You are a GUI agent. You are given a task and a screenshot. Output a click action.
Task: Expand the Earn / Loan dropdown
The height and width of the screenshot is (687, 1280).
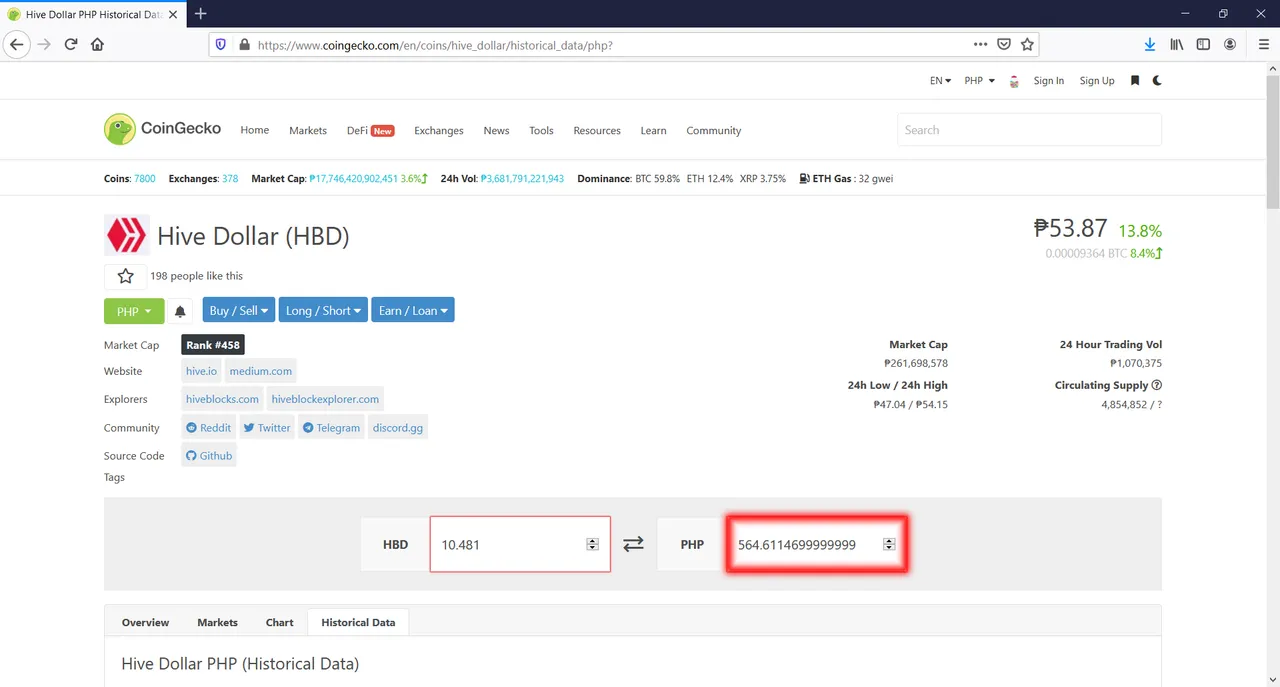[413, 311]
